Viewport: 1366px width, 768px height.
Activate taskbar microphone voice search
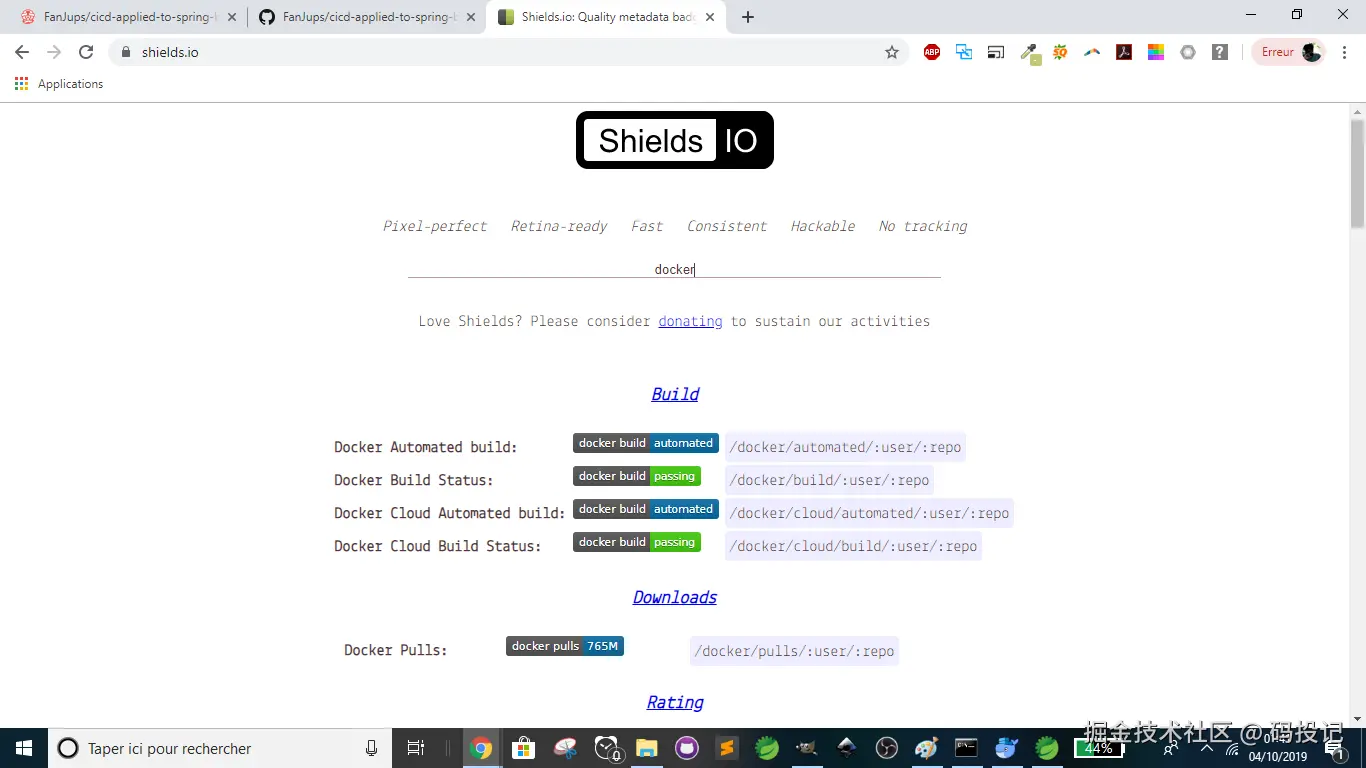point(372,748)
